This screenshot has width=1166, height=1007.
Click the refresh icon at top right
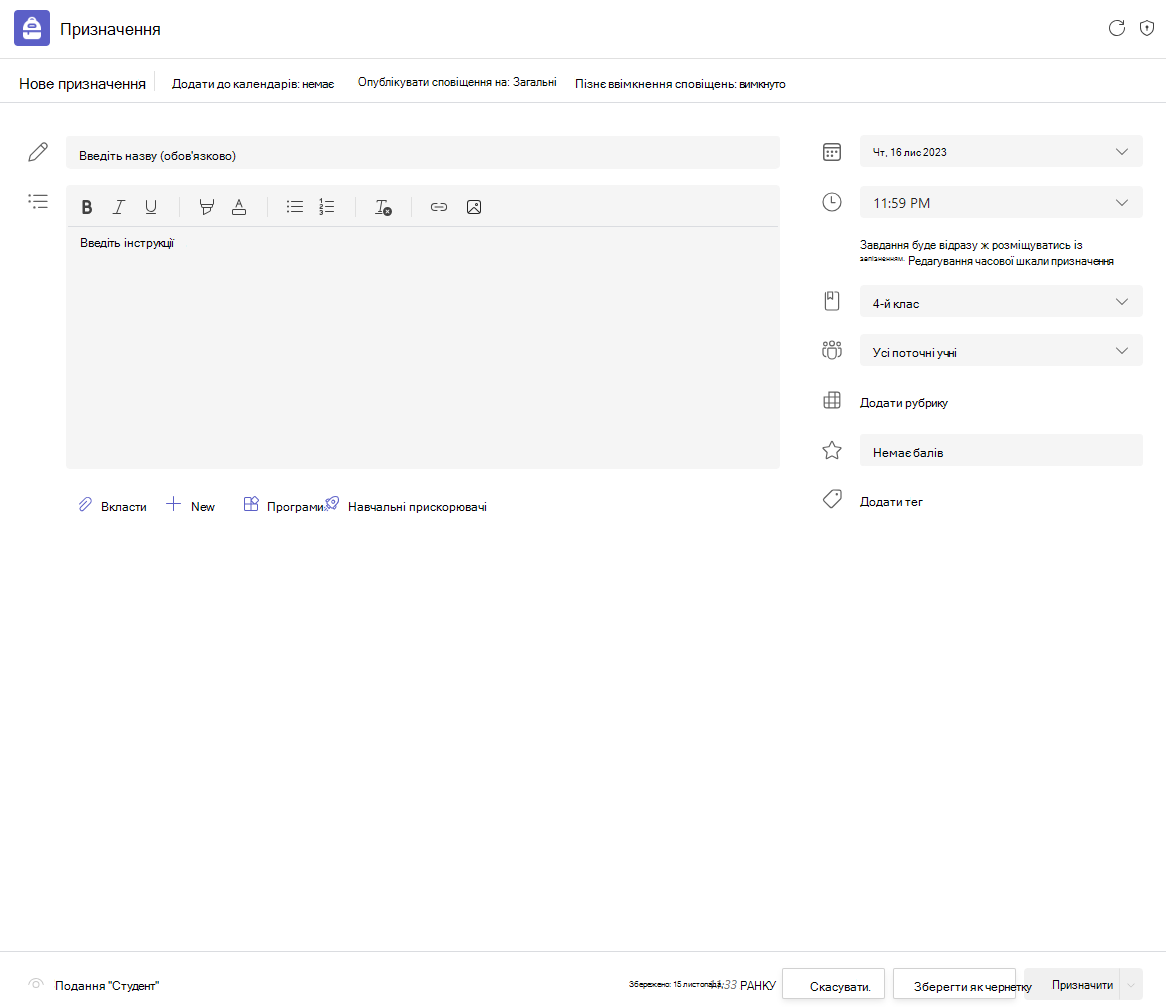(x=1116, y=28)
